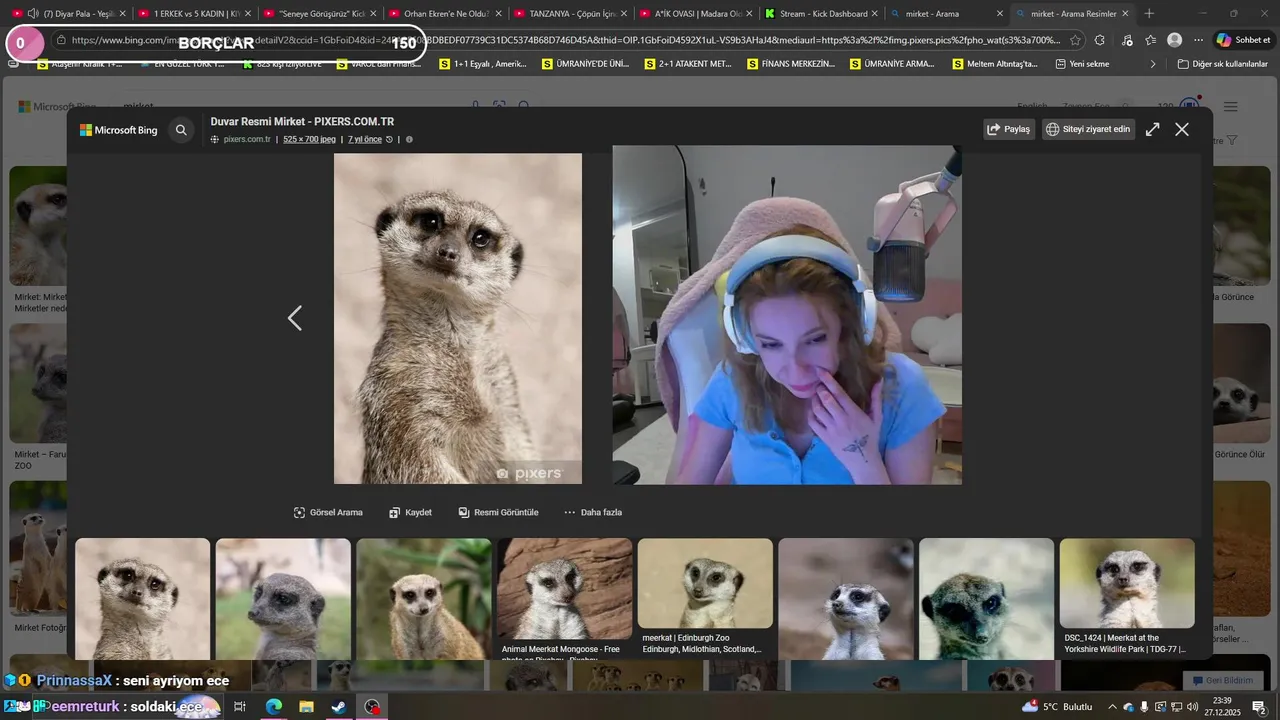This screenshot has height=720, width=1280.
Task: Click the Geri Bildirim feedback button
Action: (x=1222, y=680)
